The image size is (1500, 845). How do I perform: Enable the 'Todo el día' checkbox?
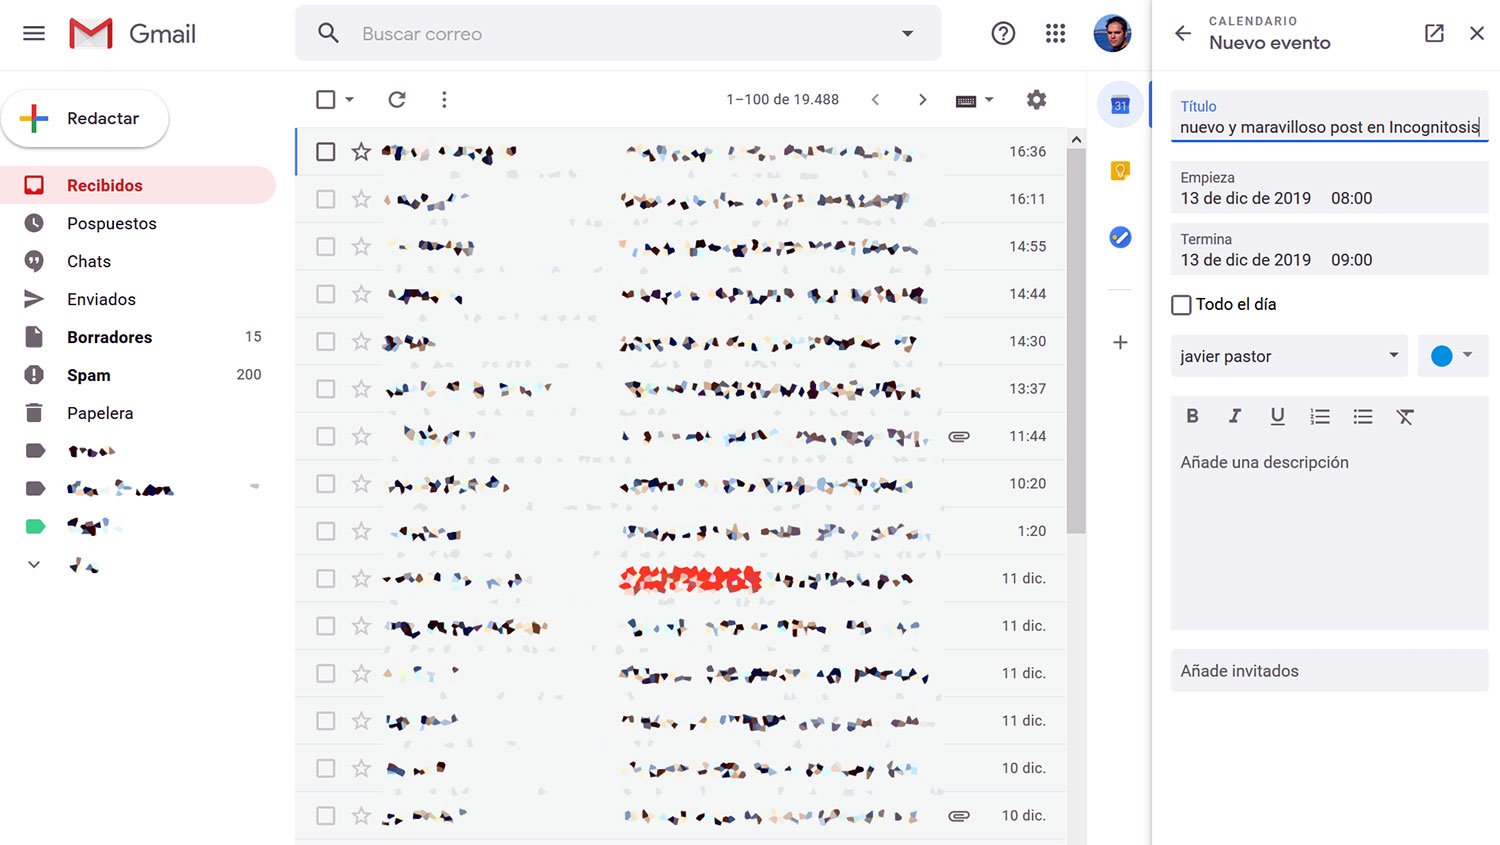(1181, 305)
